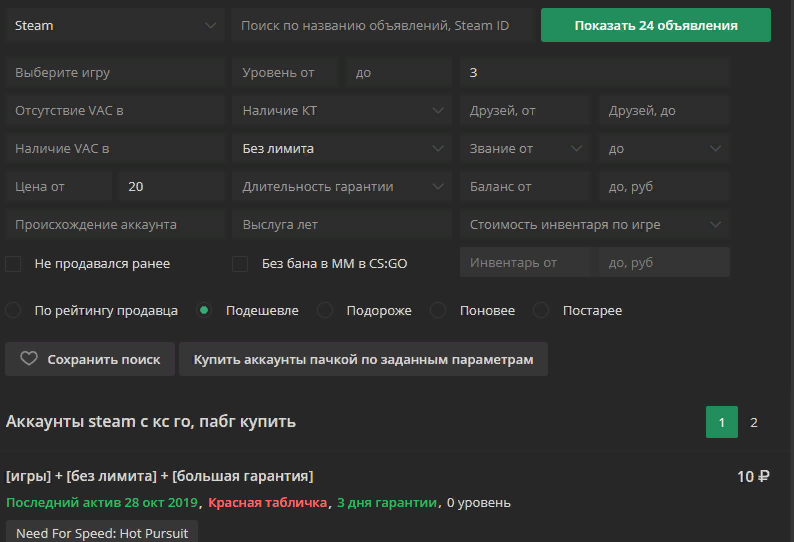Click the heading Аккаунты steam с кс го, пабг купить
This screenshot has width=794, height=542.
(x=150, y=421)
